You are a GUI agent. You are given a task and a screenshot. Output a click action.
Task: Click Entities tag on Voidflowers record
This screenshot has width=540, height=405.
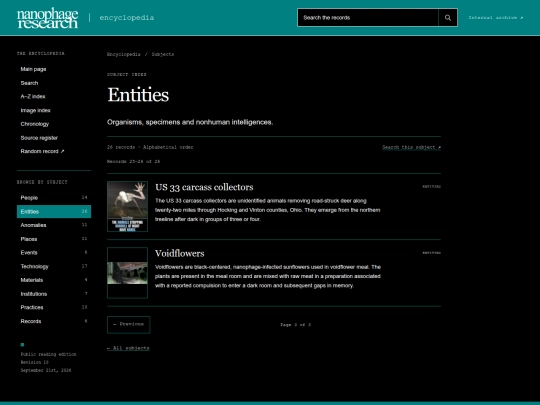(x=432, y=253)
